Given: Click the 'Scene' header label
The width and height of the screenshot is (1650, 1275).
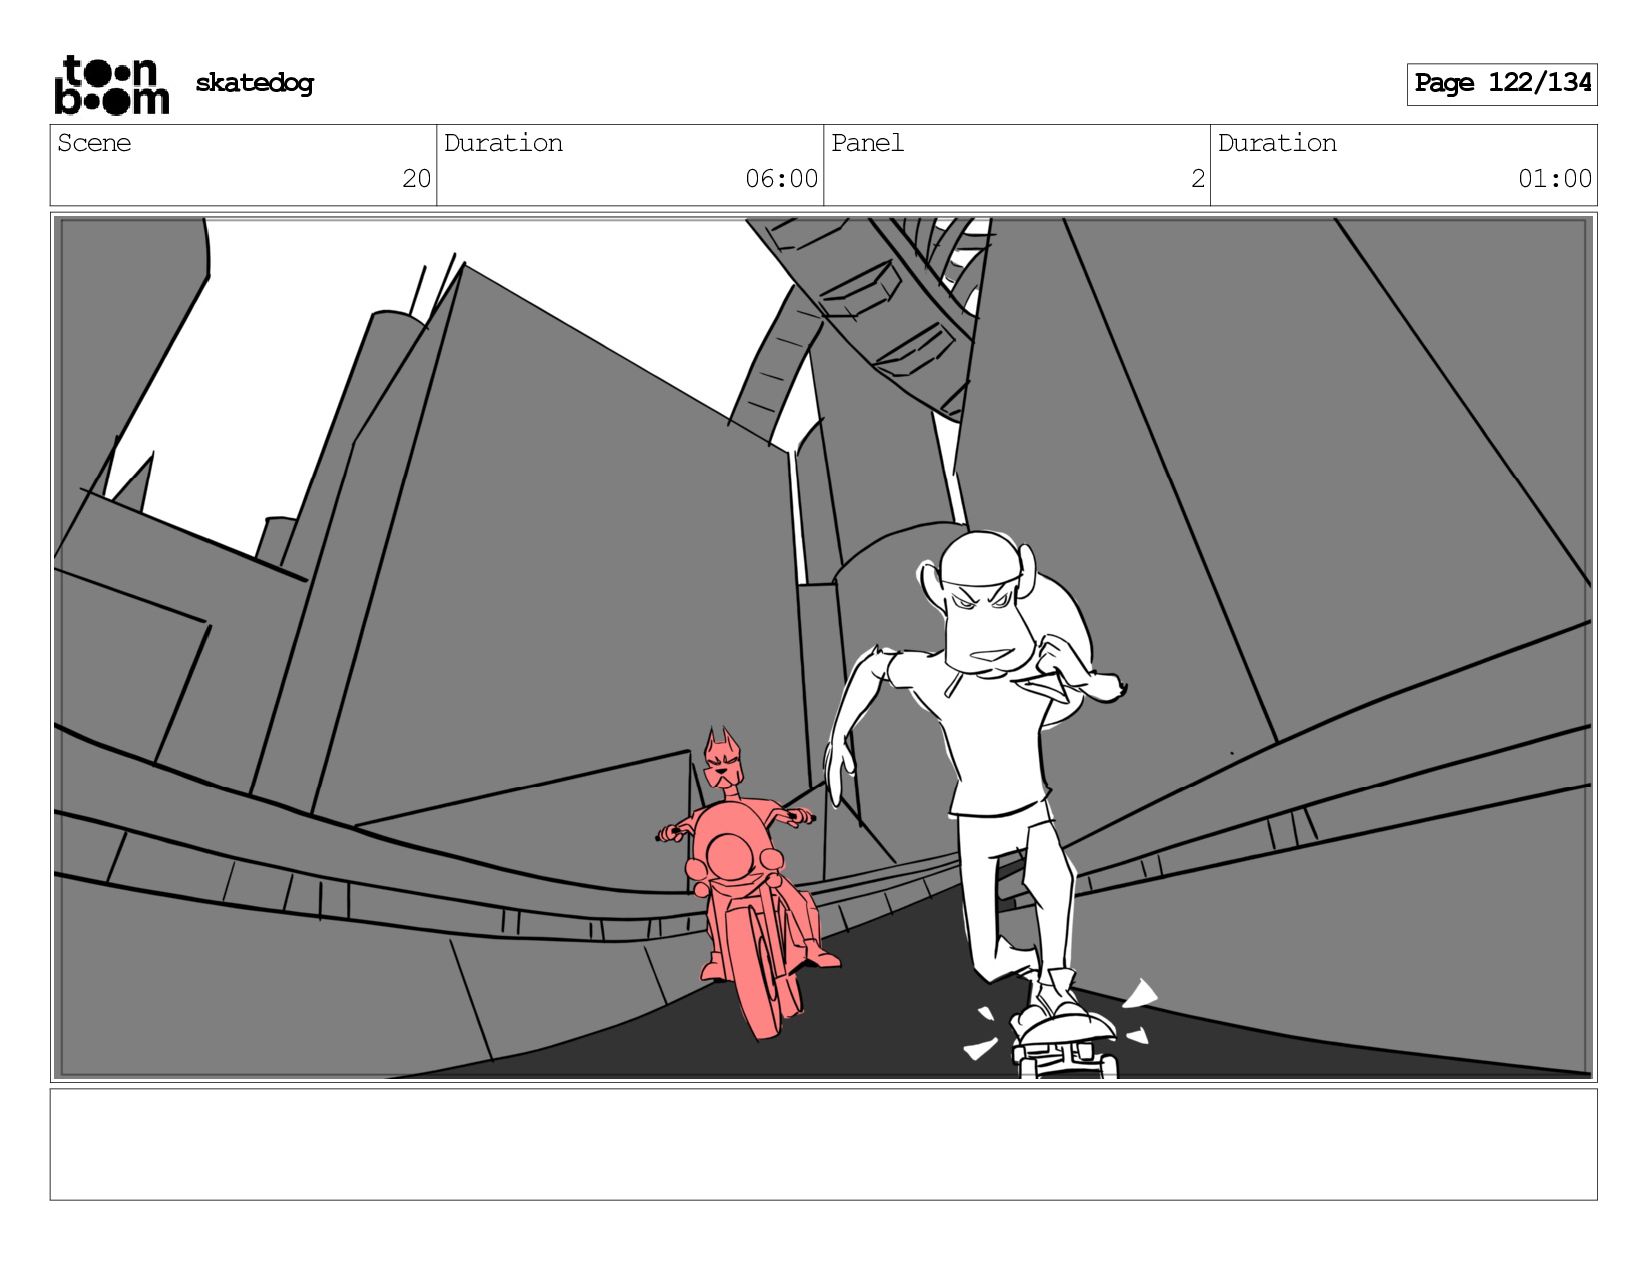Looking at the screenshot, I should [94, 143].
